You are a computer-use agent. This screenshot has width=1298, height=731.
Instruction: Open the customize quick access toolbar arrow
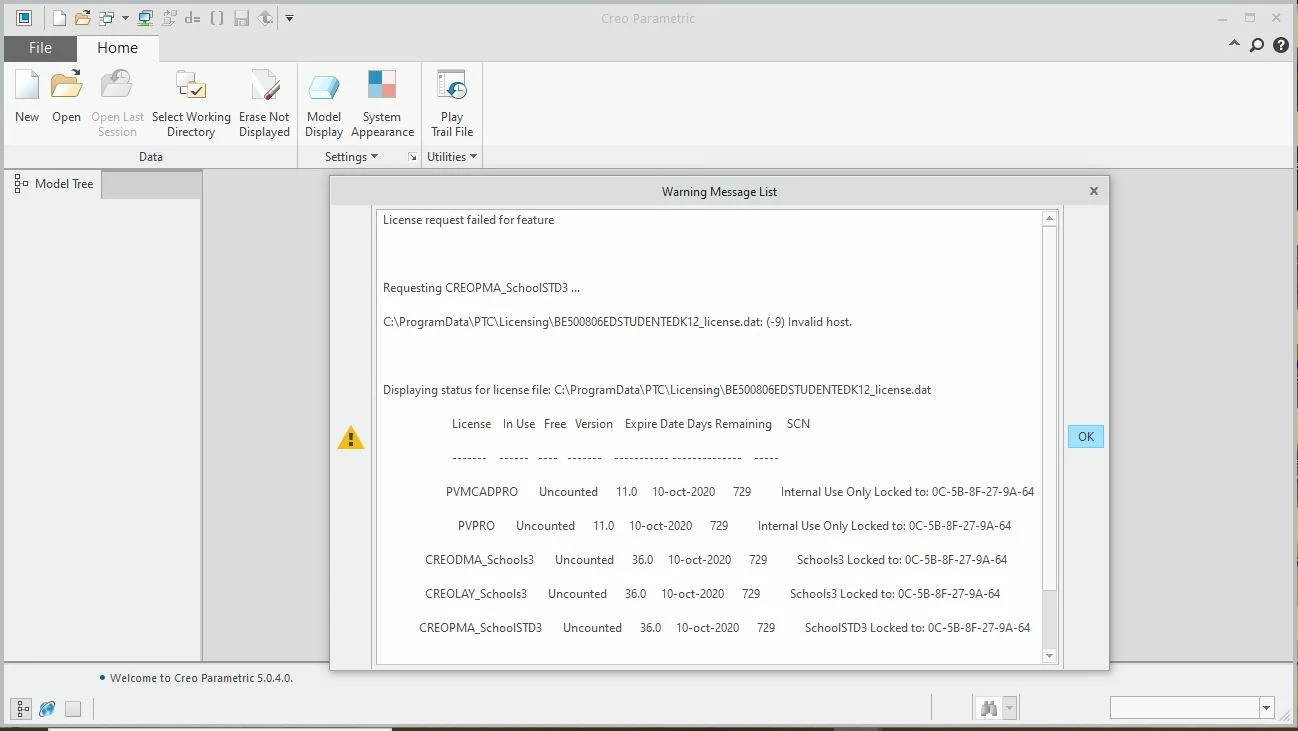tap(289, 18)
